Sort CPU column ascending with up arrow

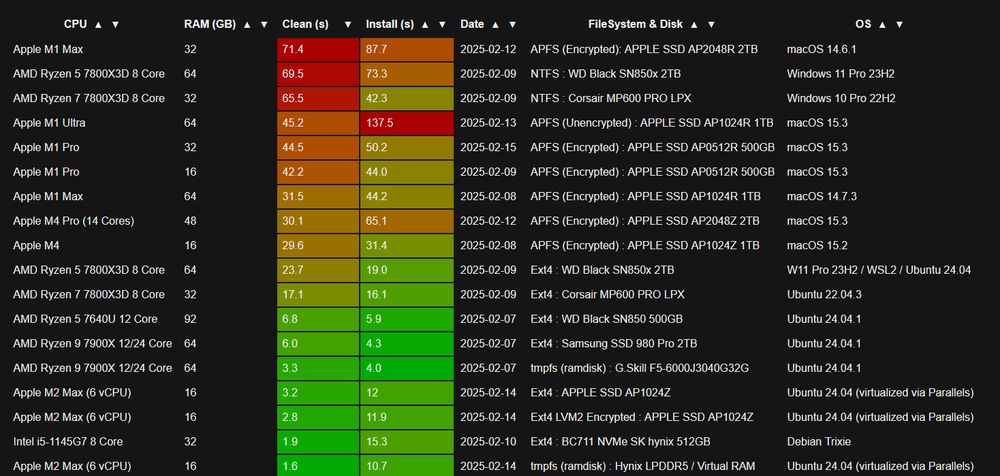tap(98, 24)
